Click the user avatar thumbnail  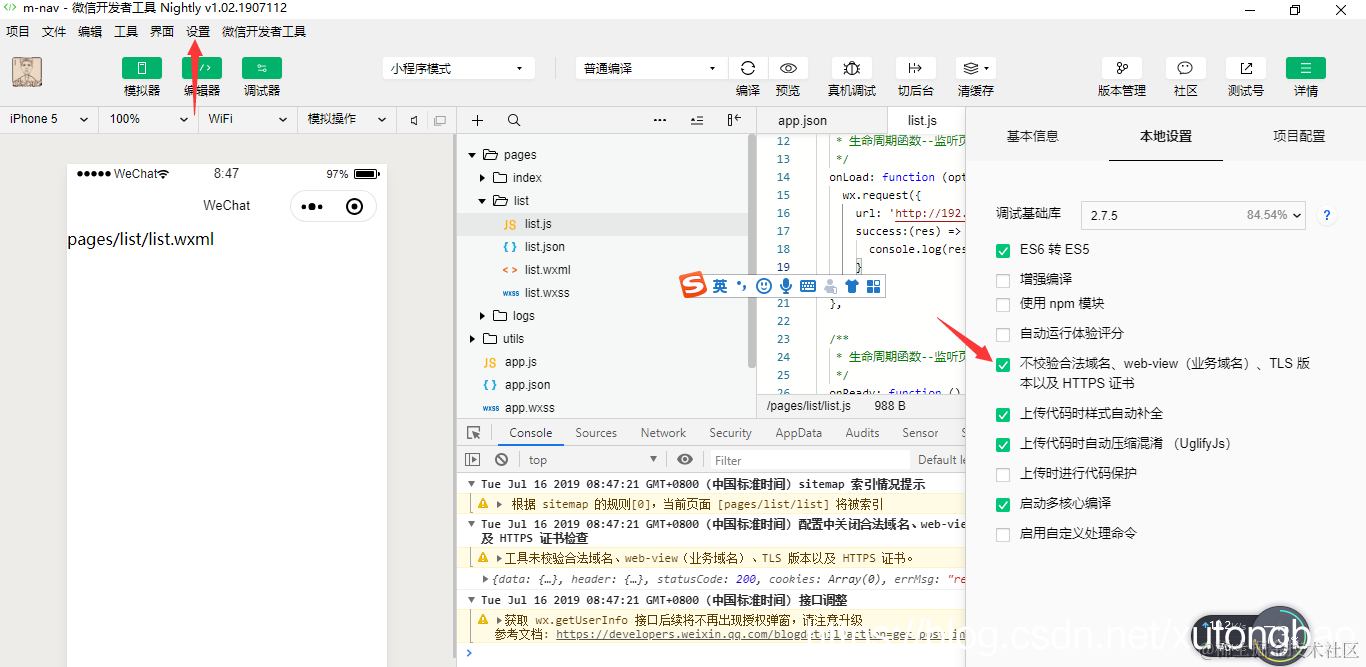(x=27, y=71)
